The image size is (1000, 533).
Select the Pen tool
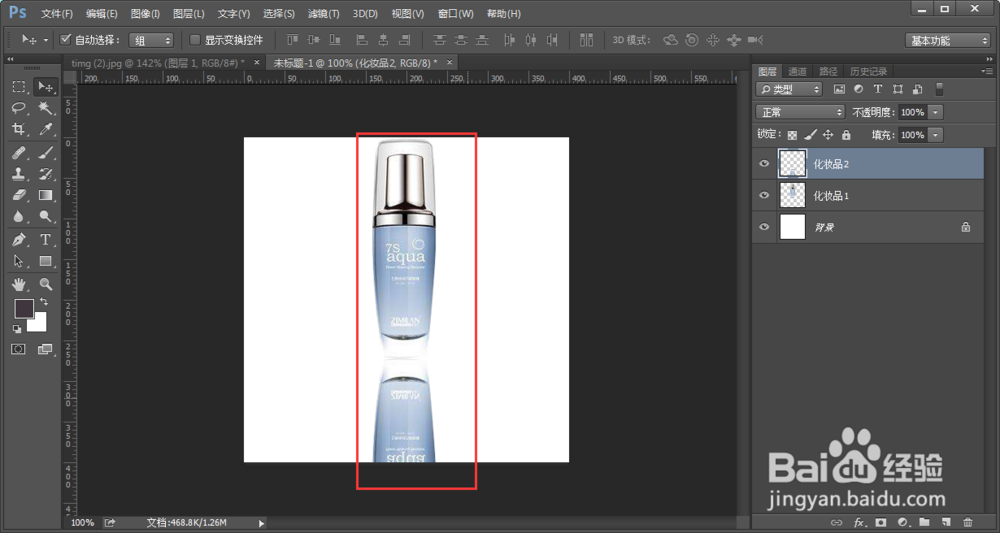click(19, 240)
